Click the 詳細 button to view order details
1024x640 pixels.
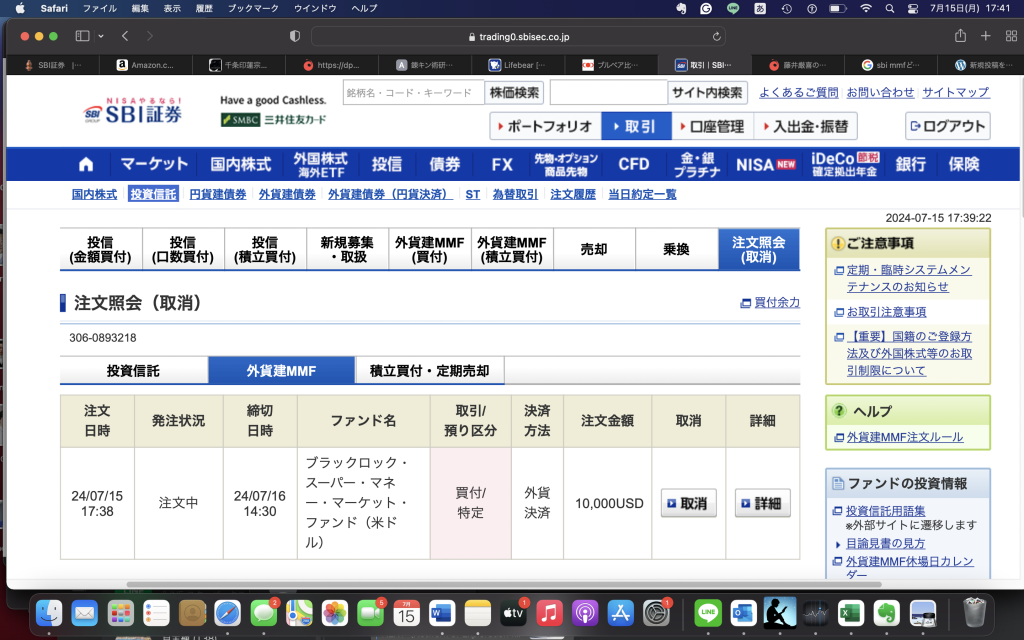coord(763,503)
